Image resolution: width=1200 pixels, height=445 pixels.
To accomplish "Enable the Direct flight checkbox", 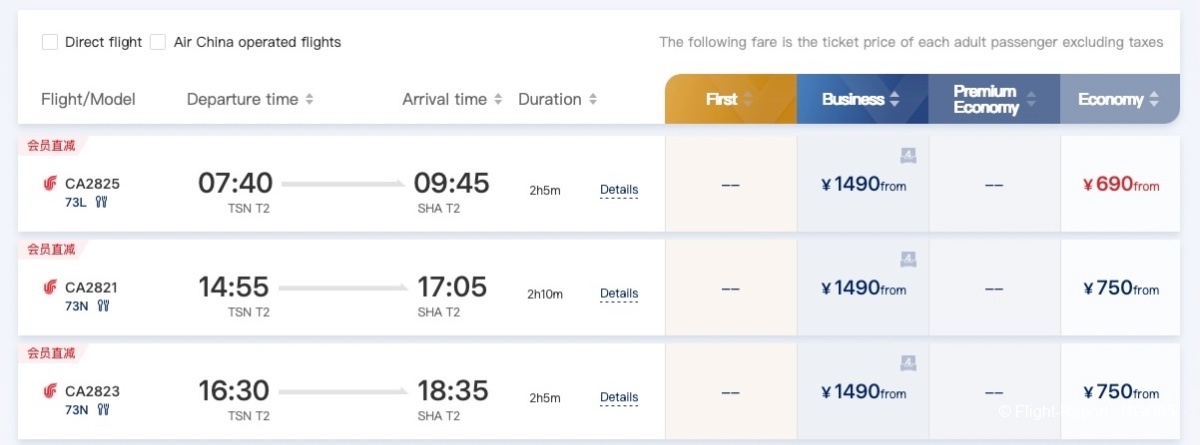I will (x=50, y=42).
